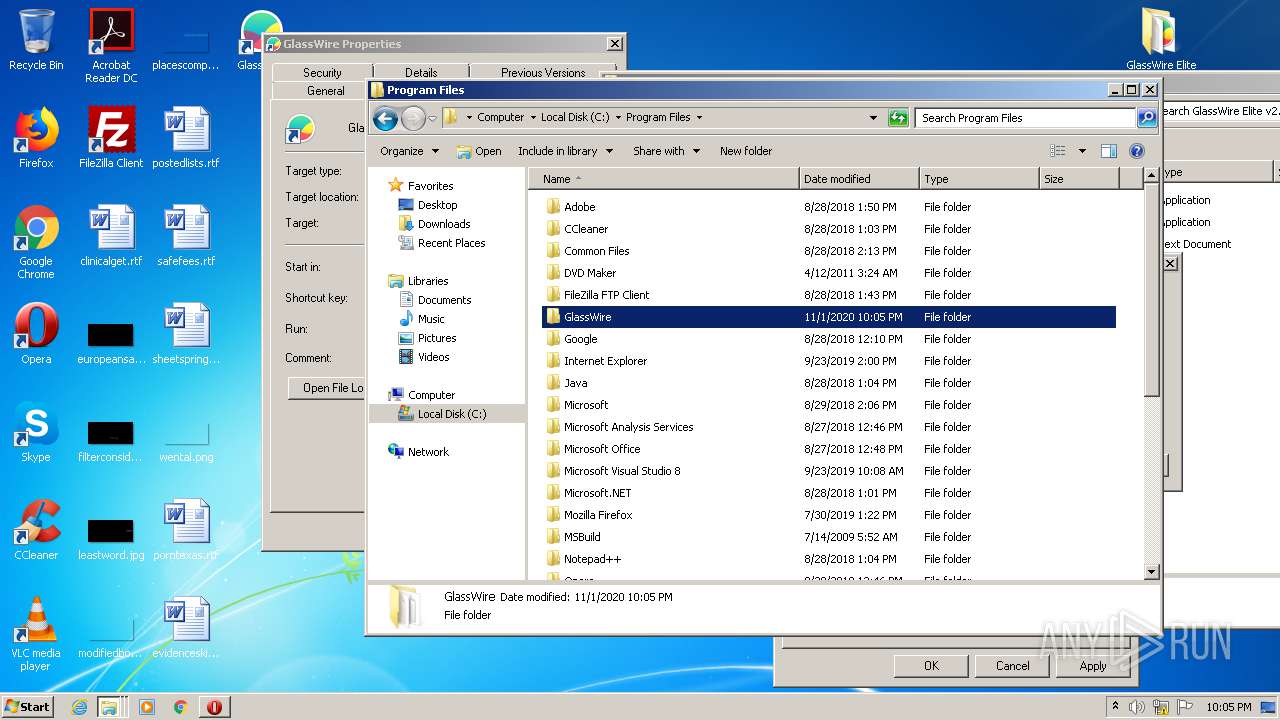1280x720 pixels.
Task: Select the Adobe folder row
Action: point(828,207)
